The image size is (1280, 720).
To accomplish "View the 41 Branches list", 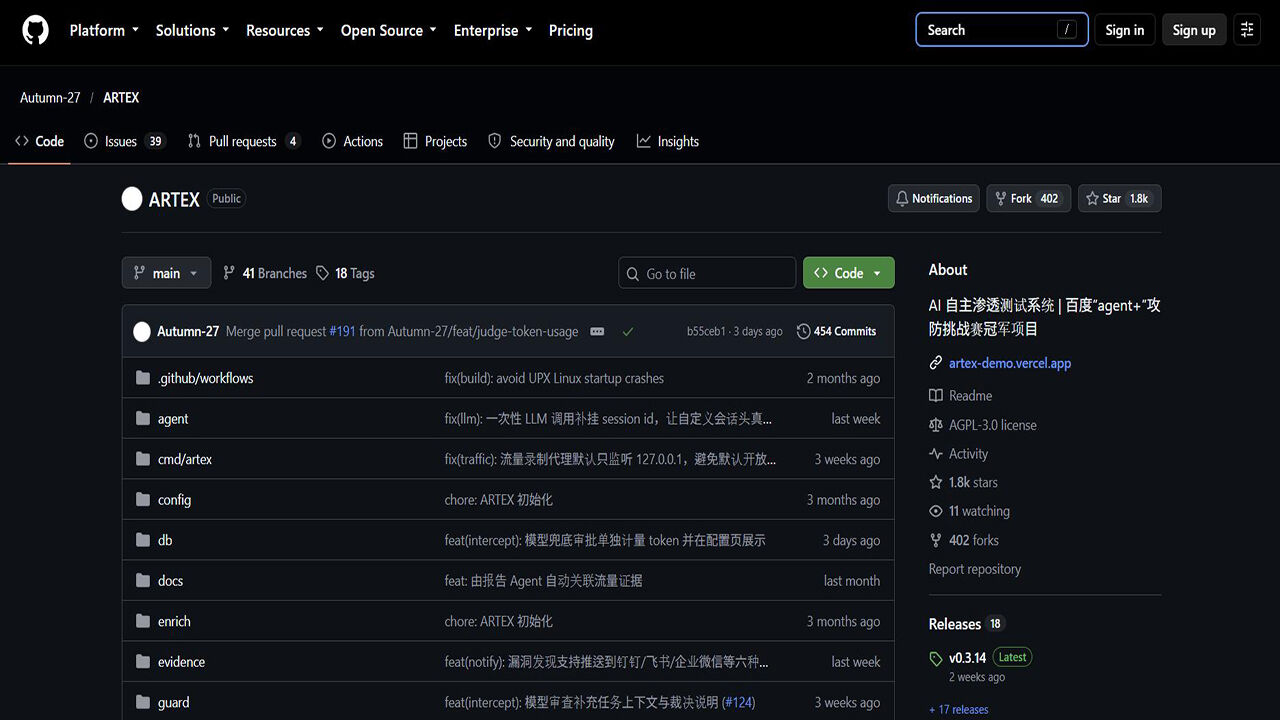I will [x=265, y=273].
